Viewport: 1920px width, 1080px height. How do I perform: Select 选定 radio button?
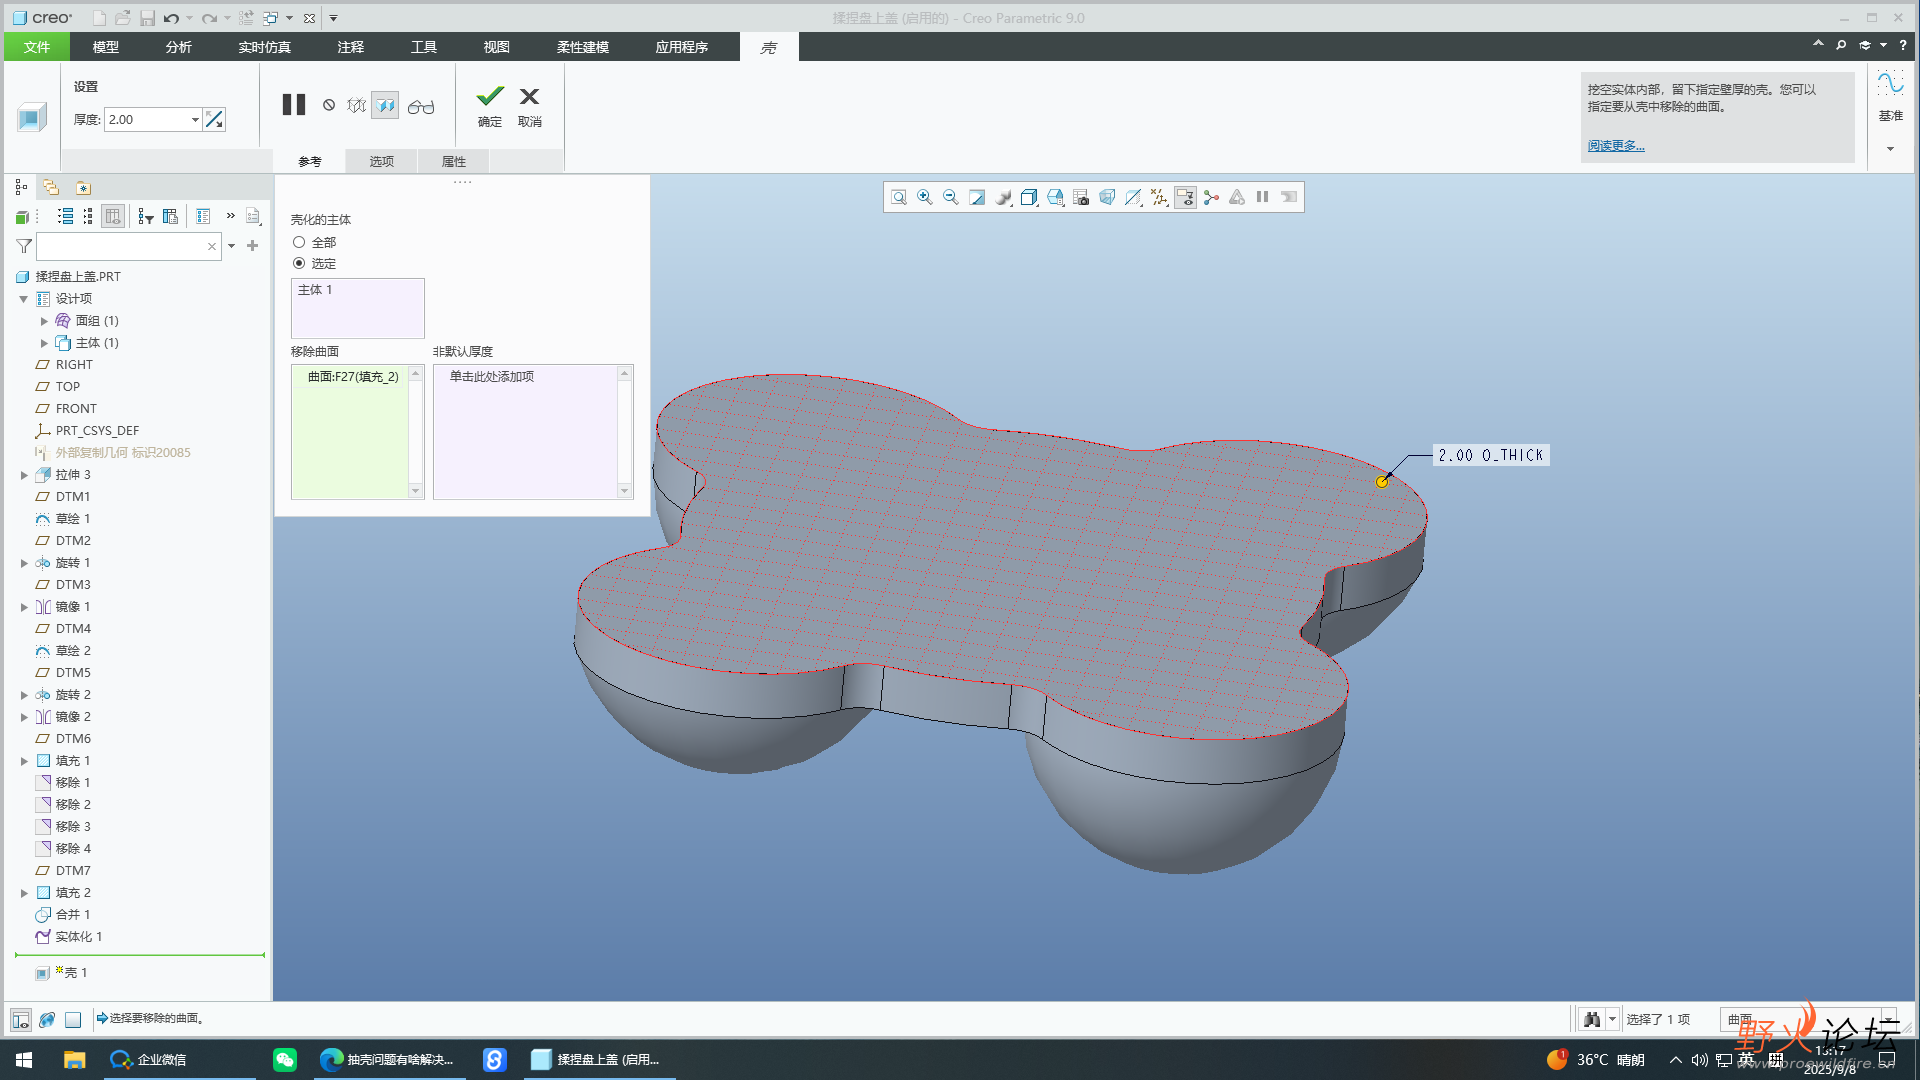click(x=299, y=263)
